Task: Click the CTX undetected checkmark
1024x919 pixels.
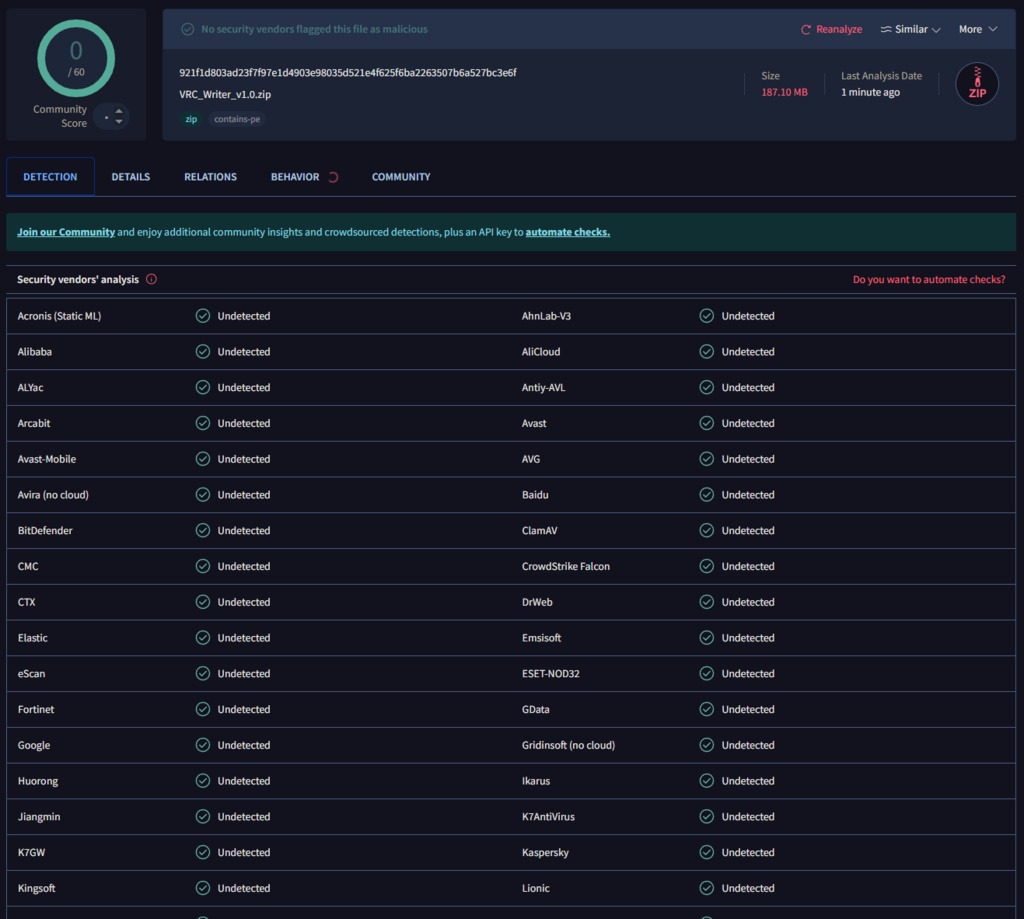Action: pyautogui.click(x=203, y=602)
